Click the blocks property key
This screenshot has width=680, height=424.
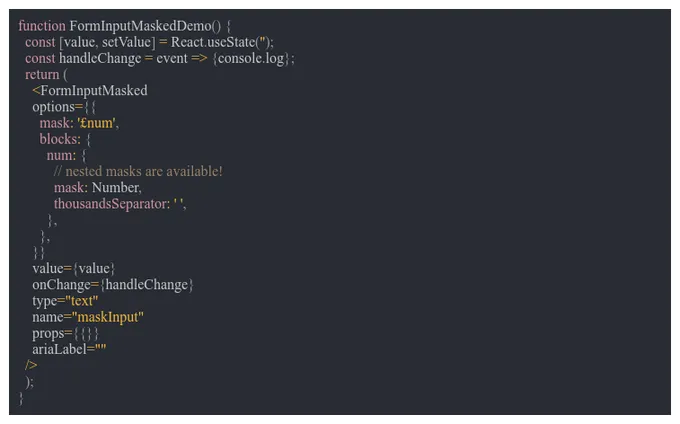(60, 139)
